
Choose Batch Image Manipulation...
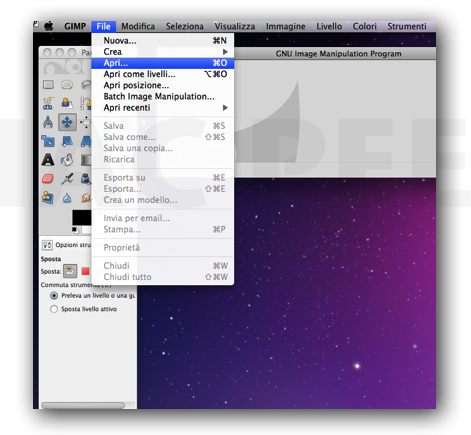163,96
